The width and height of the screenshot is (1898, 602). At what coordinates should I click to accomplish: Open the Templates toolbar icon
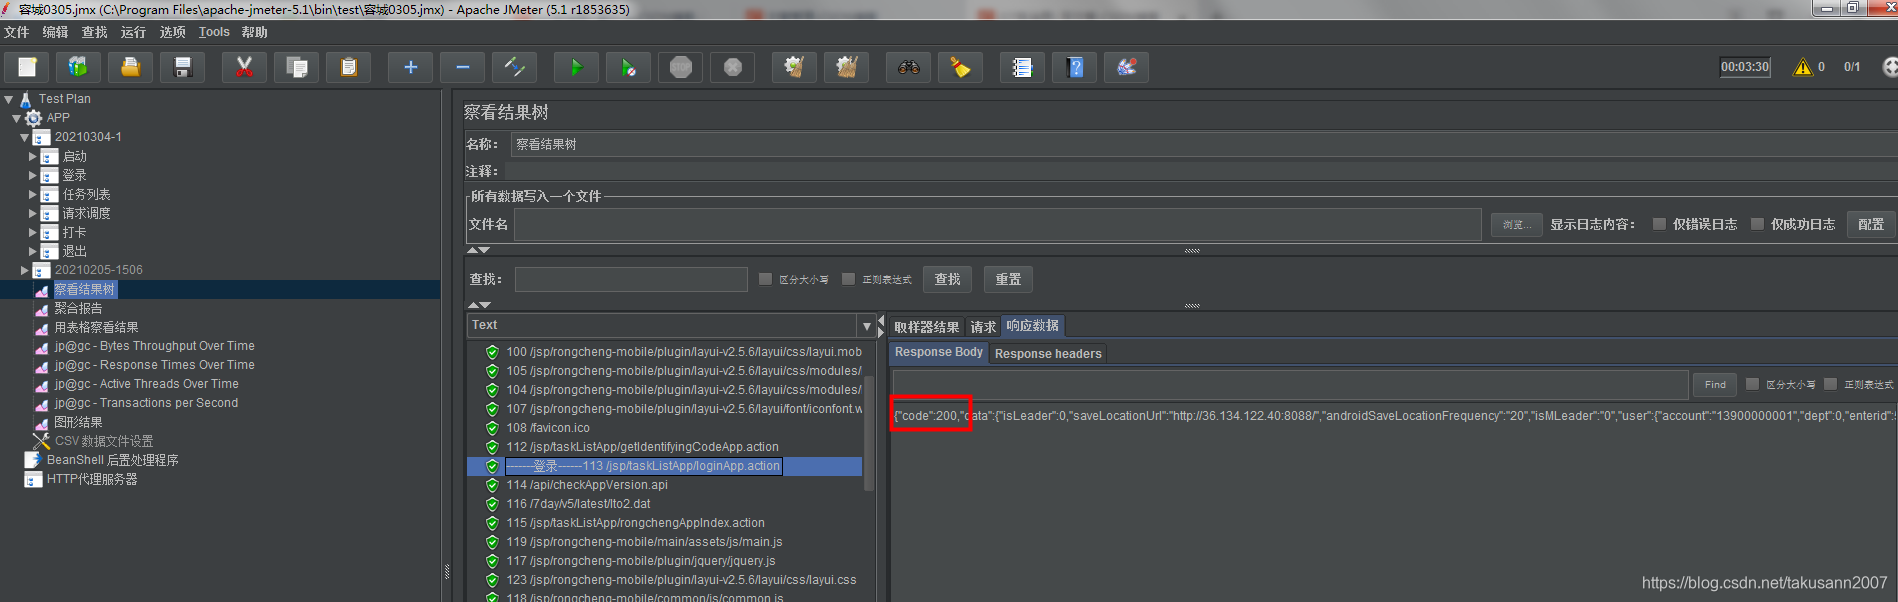[x=78, y=67]
